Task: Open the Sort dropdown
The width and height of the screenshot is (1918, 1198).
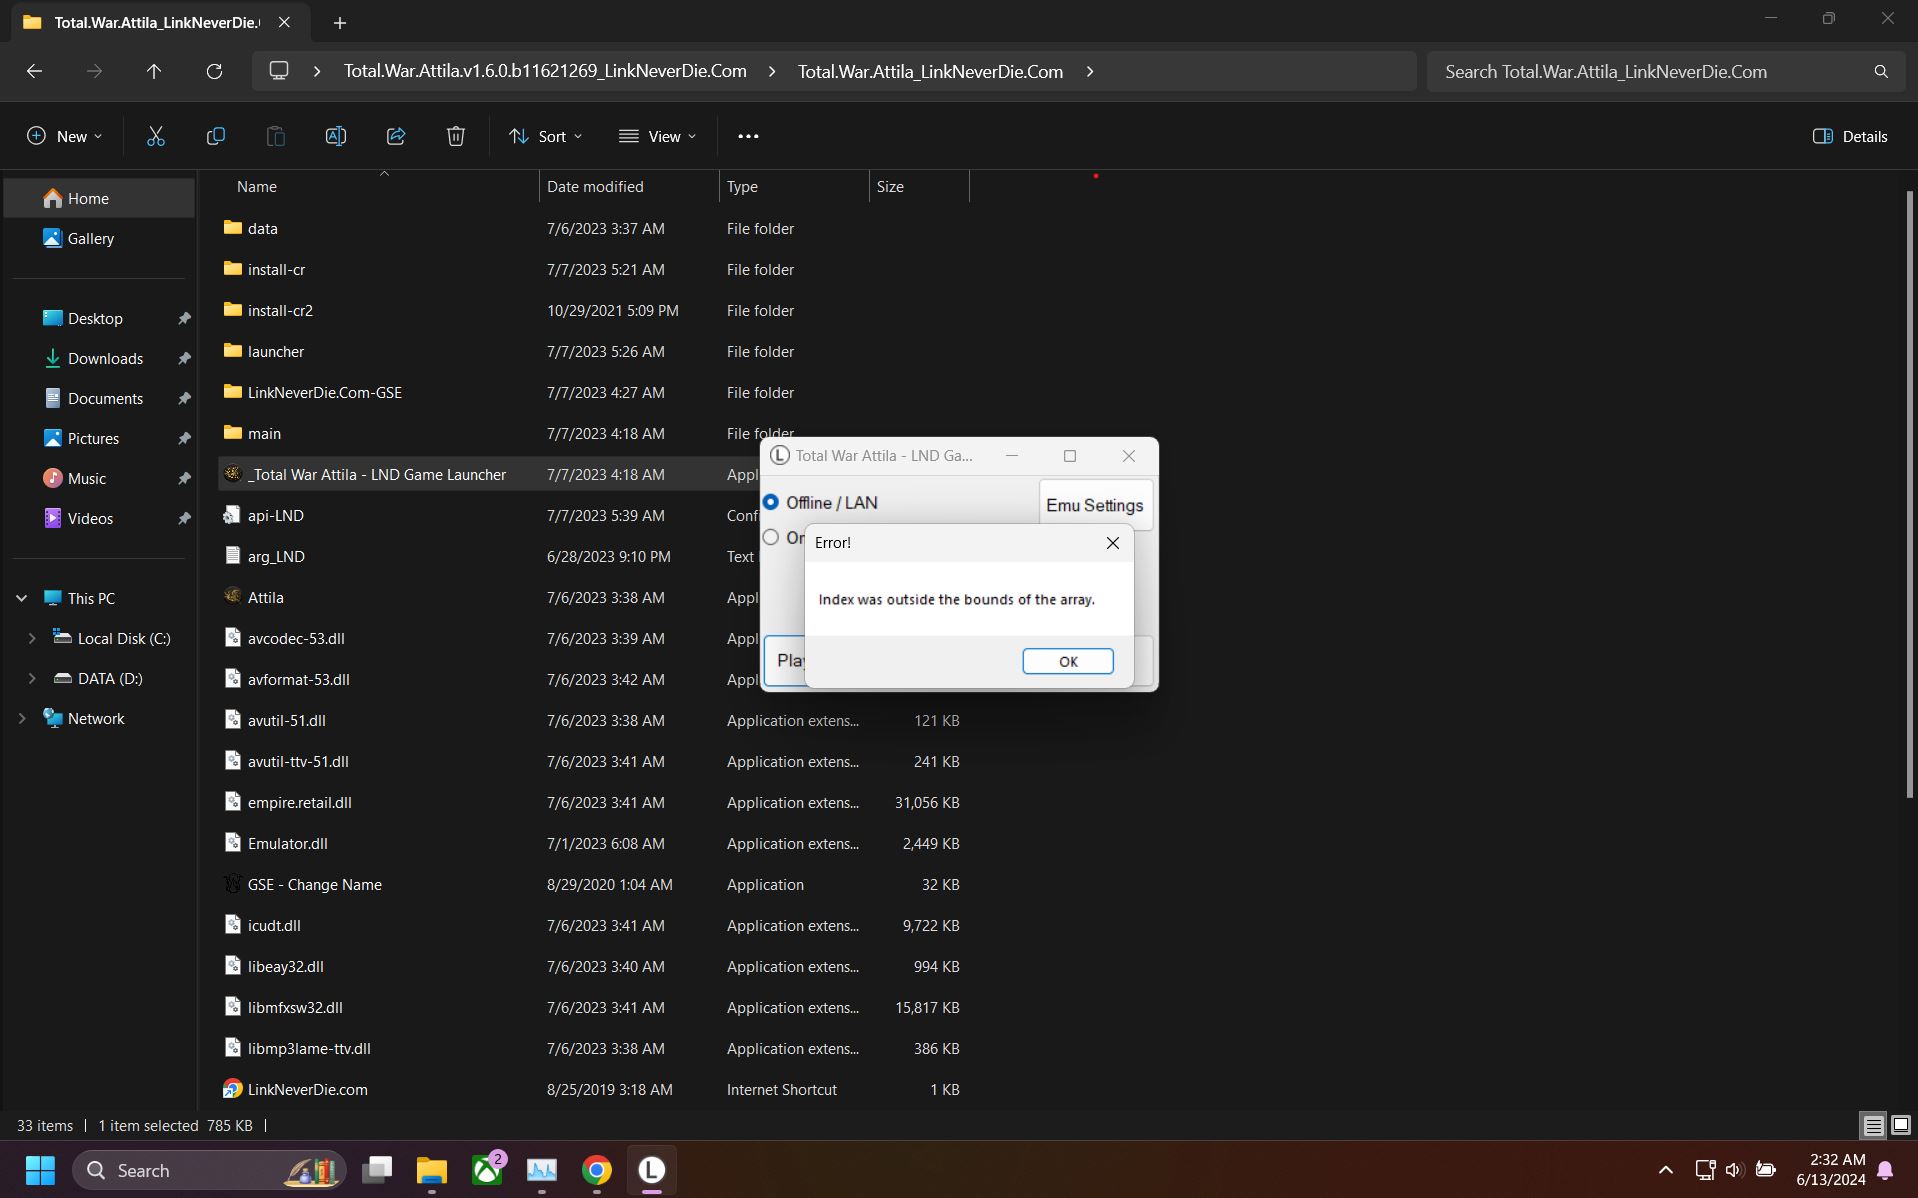Action: pos(546,136)
